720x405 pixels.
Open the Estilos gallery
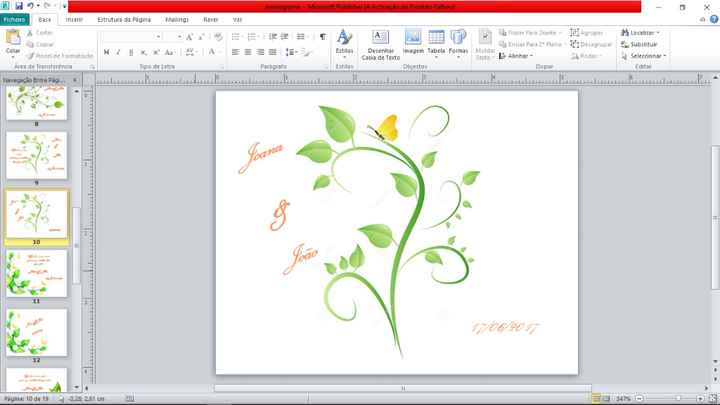point(344,44)
